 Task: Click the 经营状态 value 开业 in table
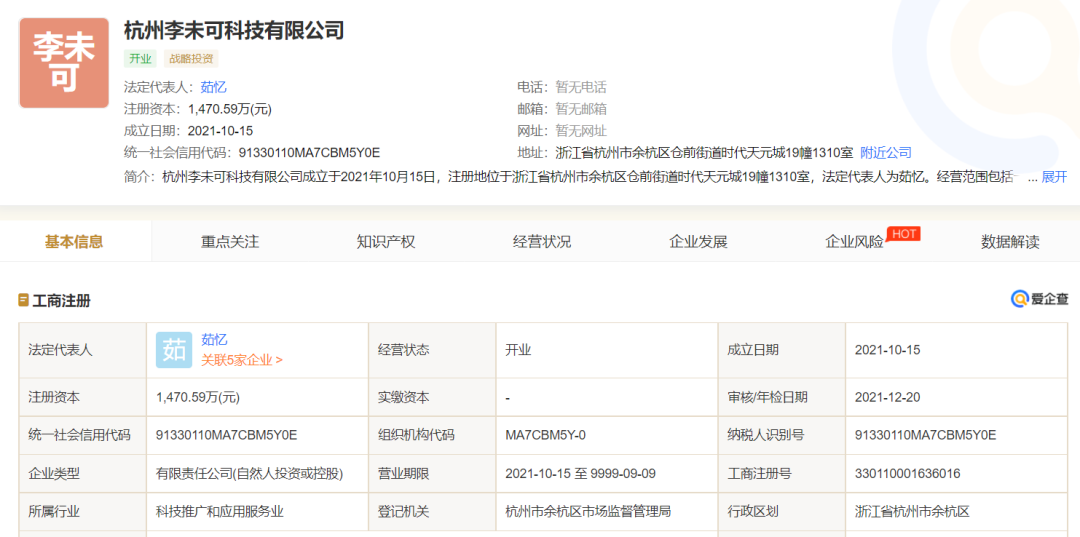pos(518,350)
